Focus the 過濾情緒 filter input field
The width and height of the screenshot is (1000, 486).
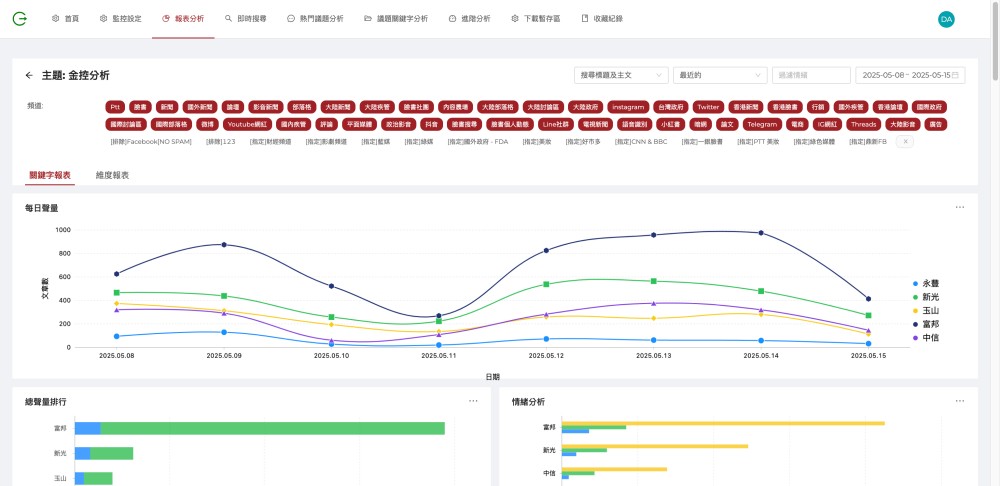click(x=811, y=75)
